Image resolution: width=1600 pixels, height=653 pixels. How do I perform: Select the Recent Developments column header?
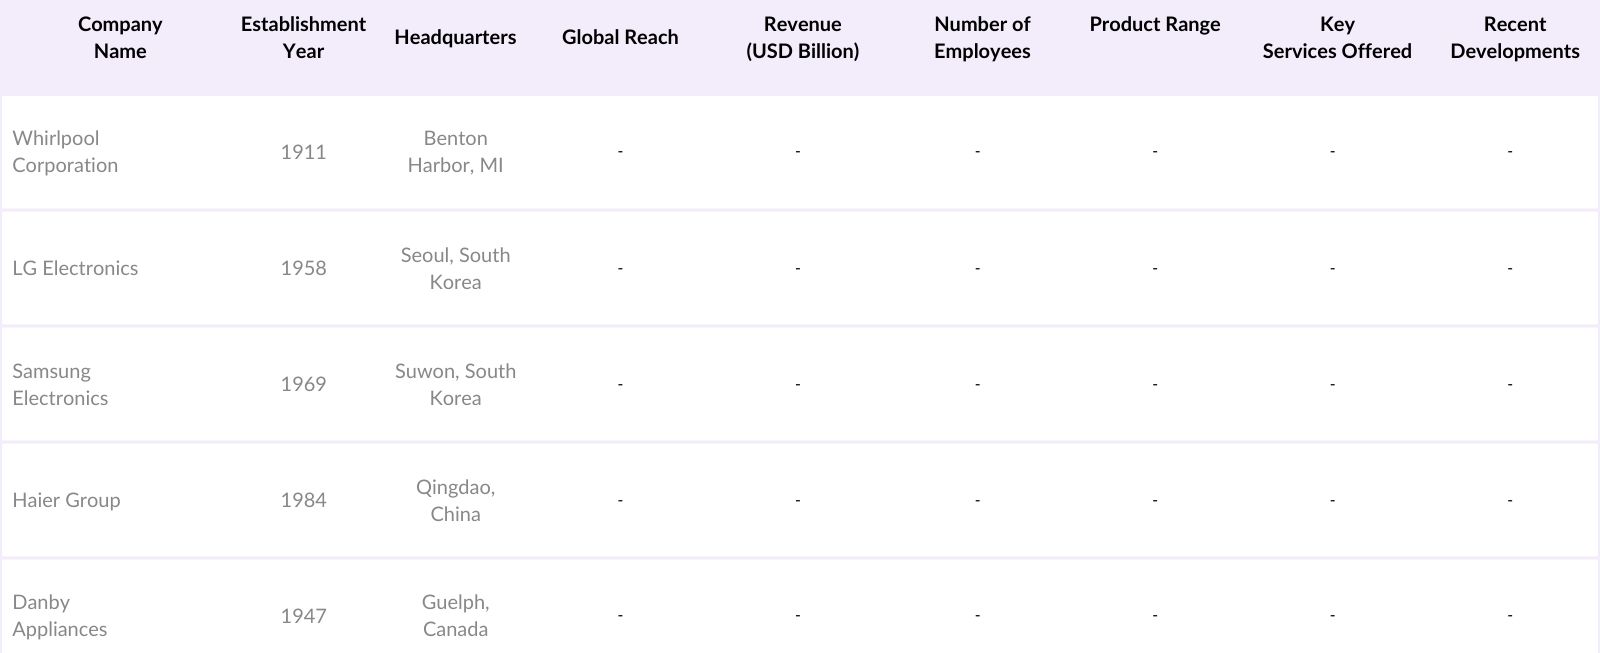(x=1515, y=38)
